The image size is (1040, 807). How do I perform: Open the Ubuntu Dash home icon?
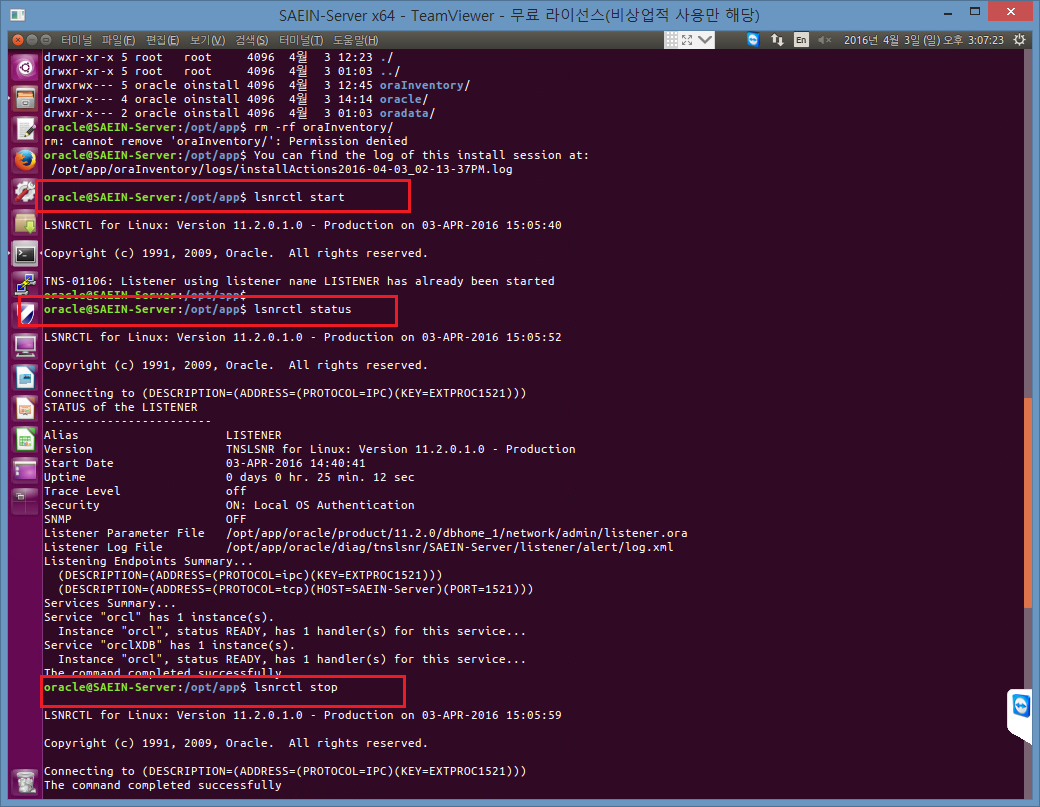click(x=25, y=67)
